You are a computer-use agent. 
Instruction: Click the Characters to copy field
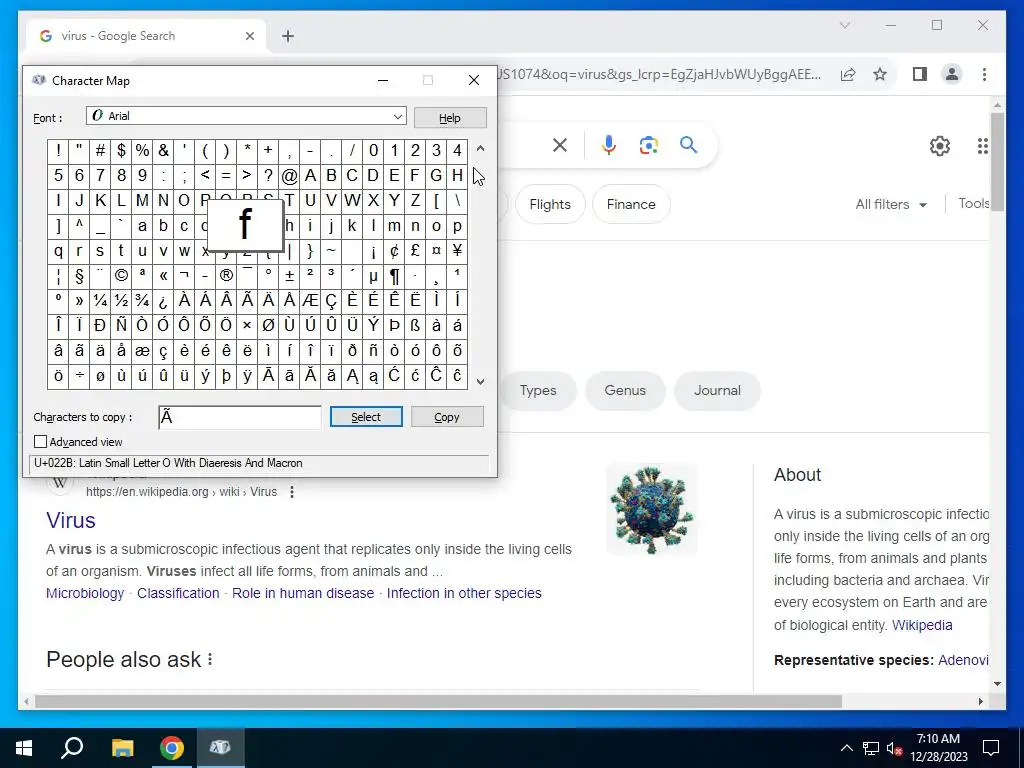240,417
